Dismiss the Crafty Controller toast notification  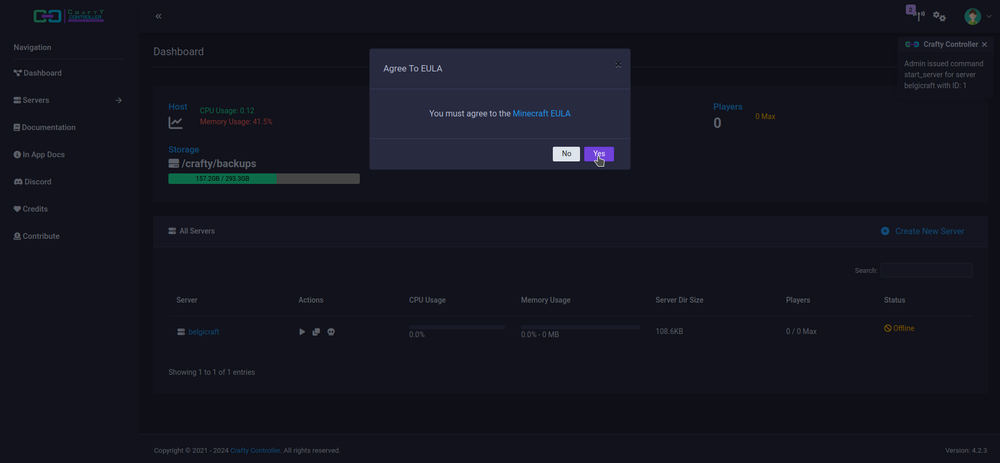click(x=984, y=45)
